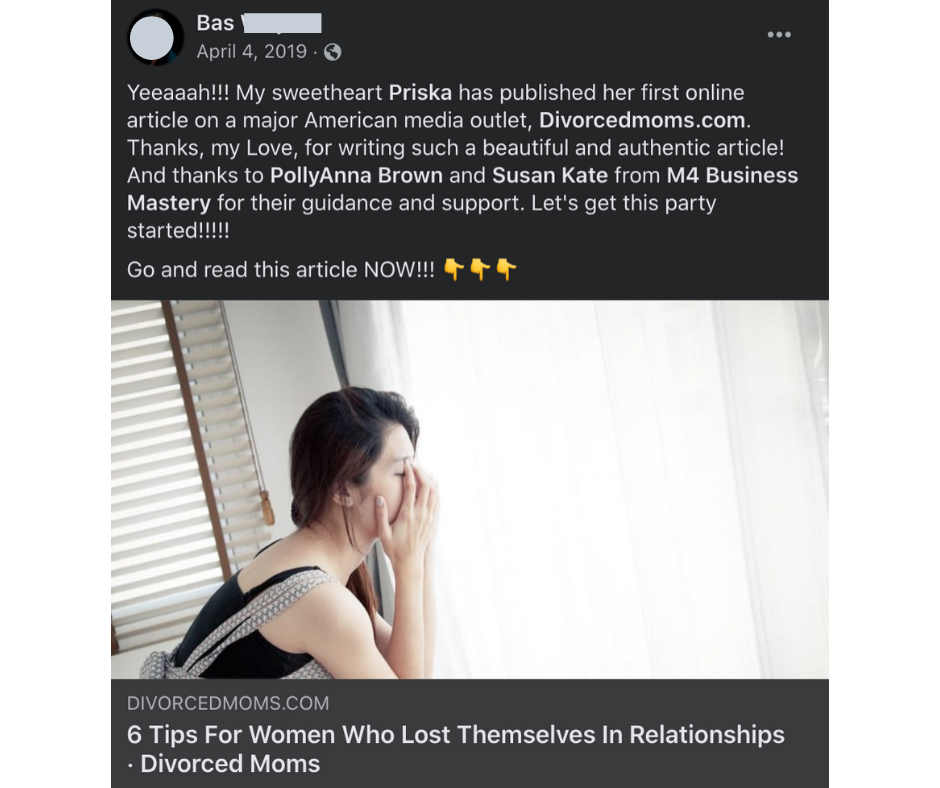Open the three-dot post options menu
940x788 pixels.
[x=779, y=35]
